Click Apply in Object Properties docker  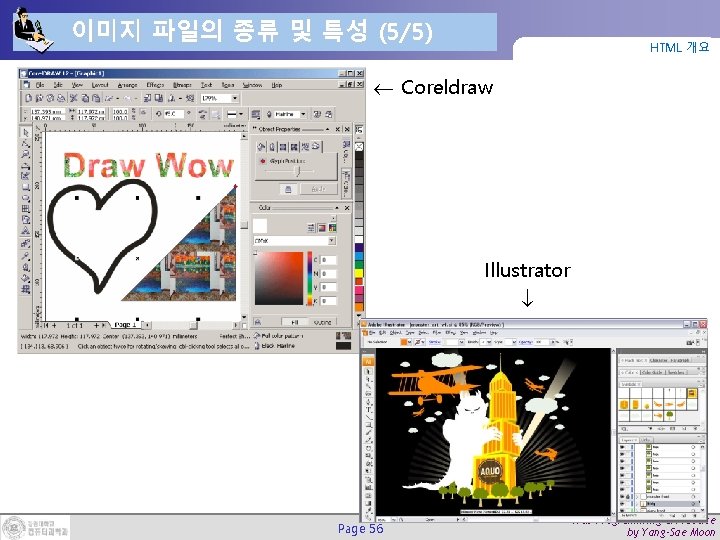tap(319, 189)
